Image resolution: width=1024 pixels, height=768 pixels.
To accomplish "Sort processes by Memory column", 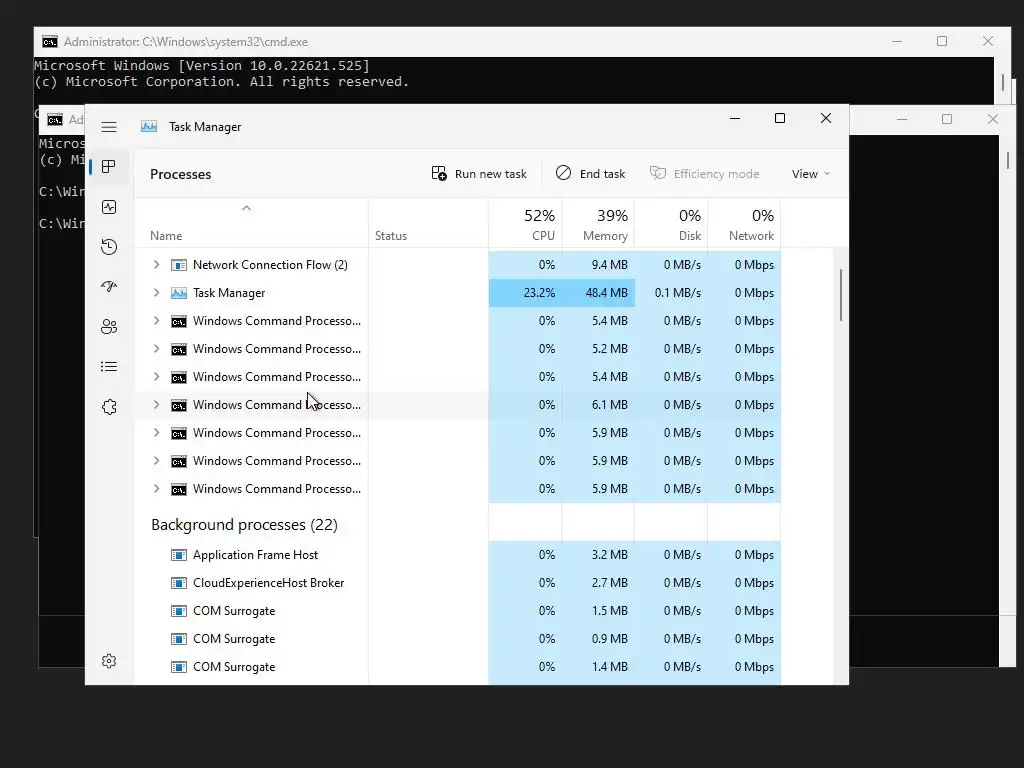I will [598, 224].
